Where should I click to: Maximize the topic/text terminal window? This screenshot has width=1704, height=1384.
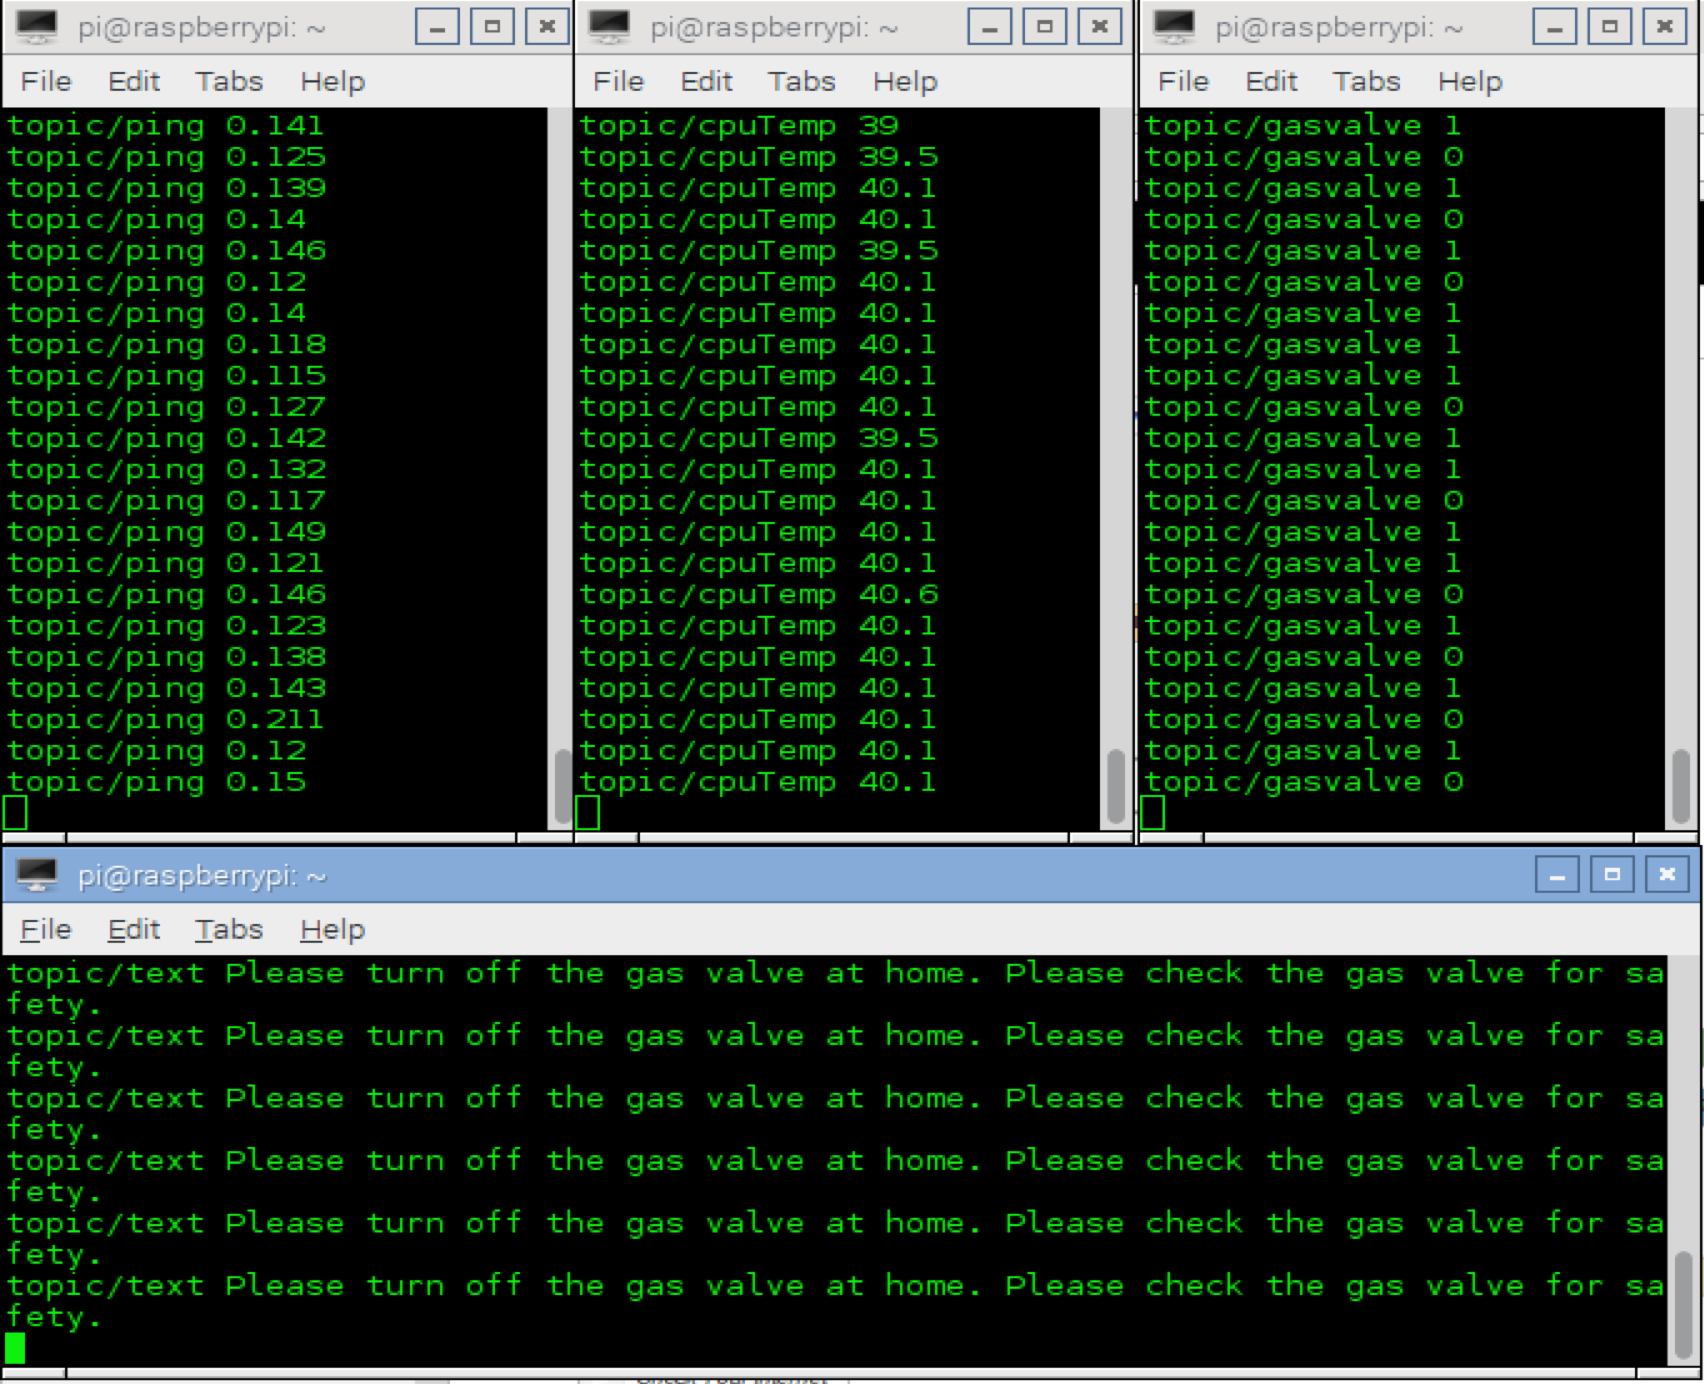point(1612,875)
